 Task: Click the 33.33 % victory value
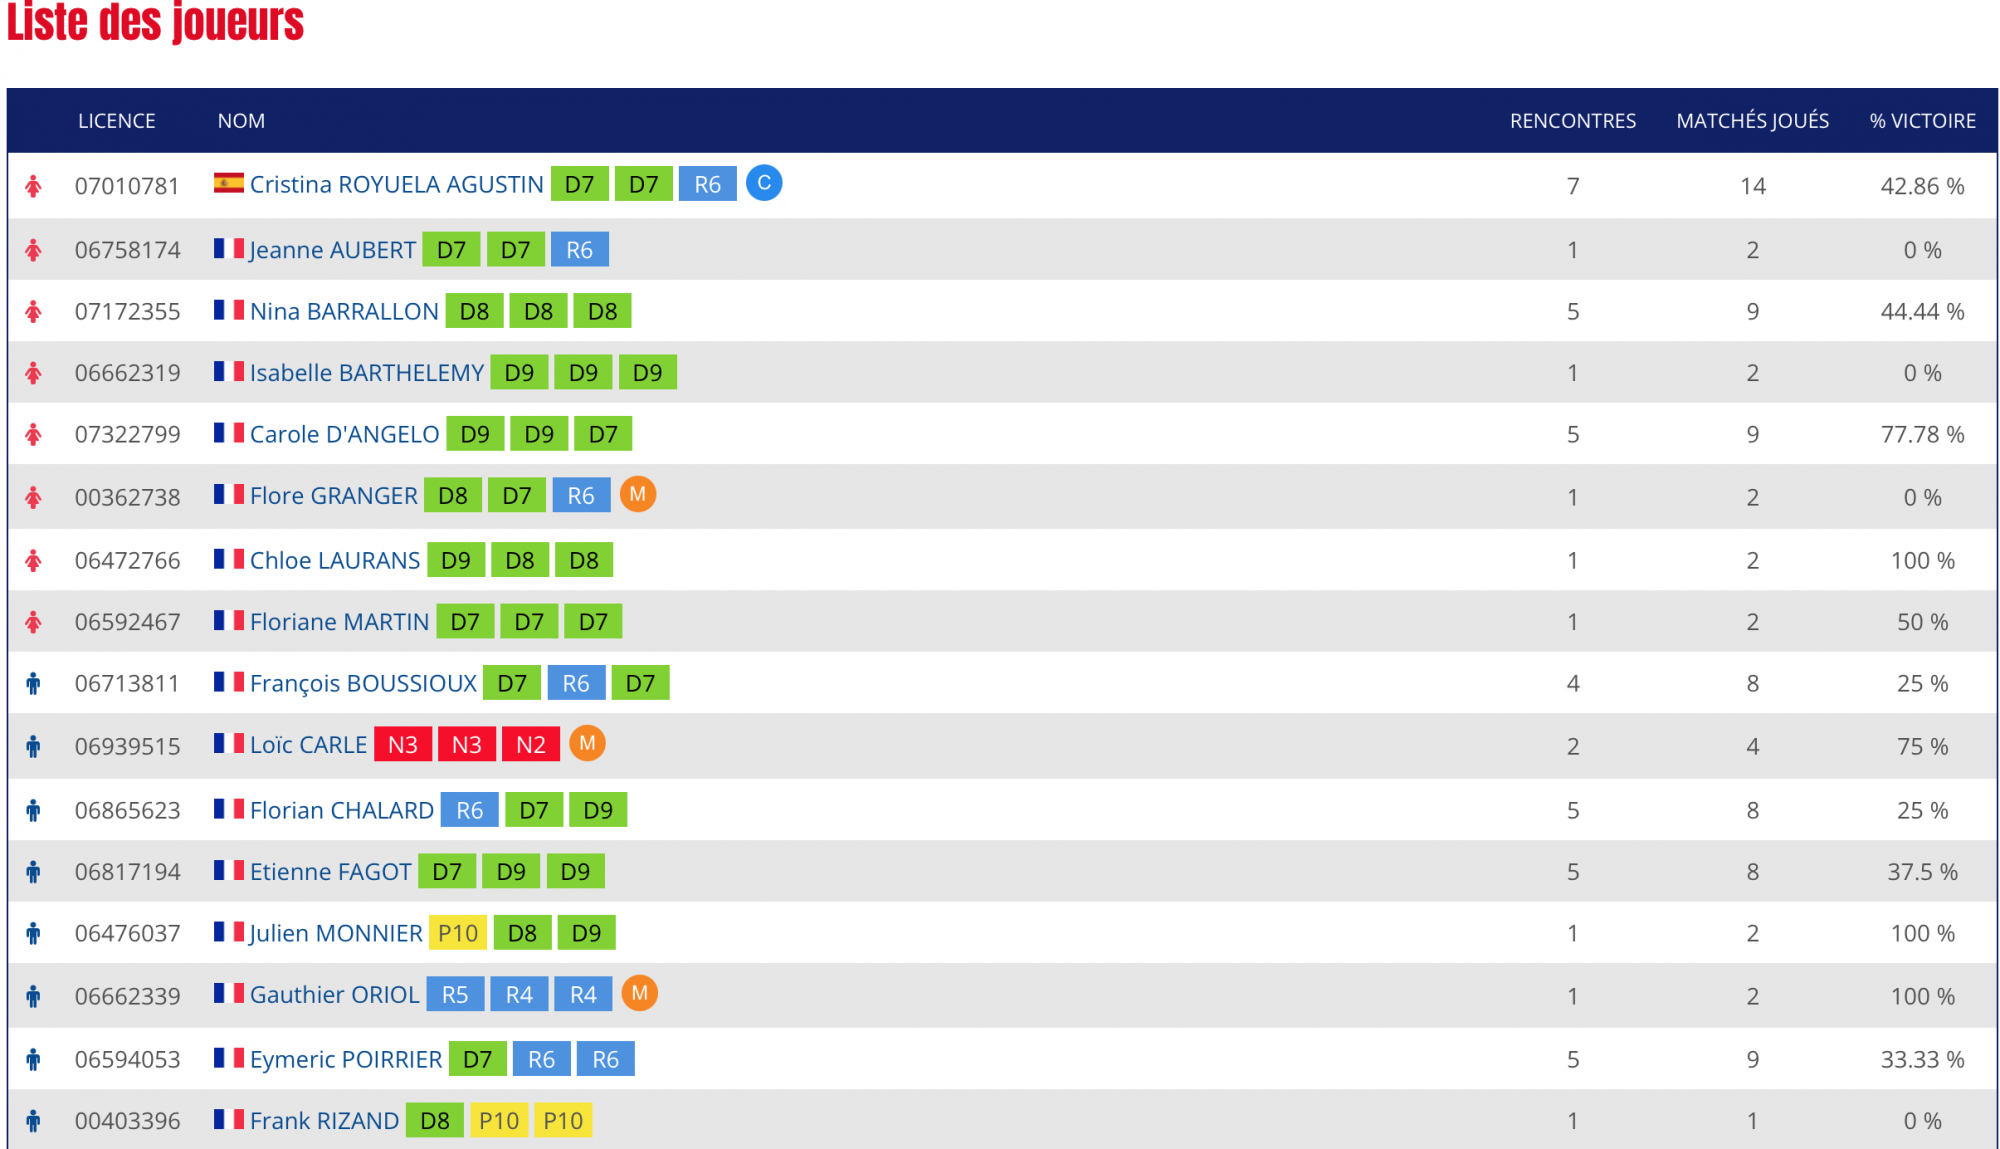click(x=1923, y=1060)
